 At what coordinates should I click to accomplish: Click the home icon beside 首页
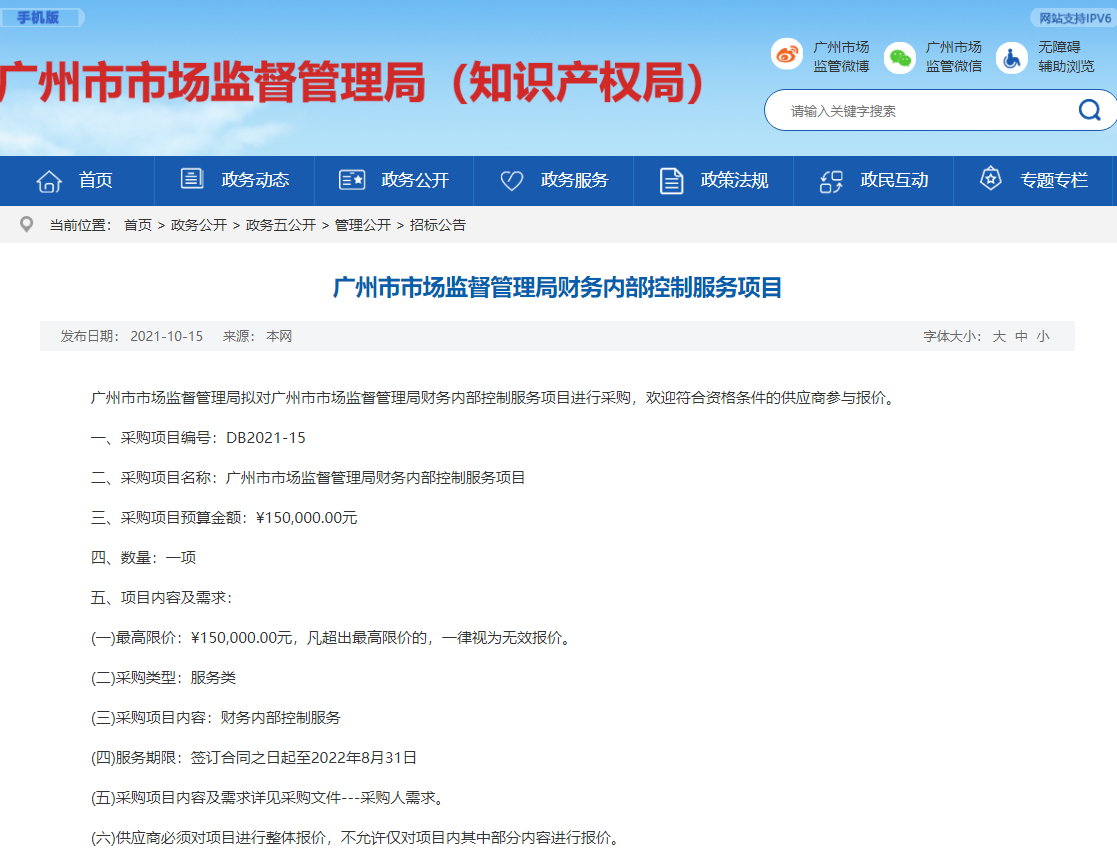[49, 181]
